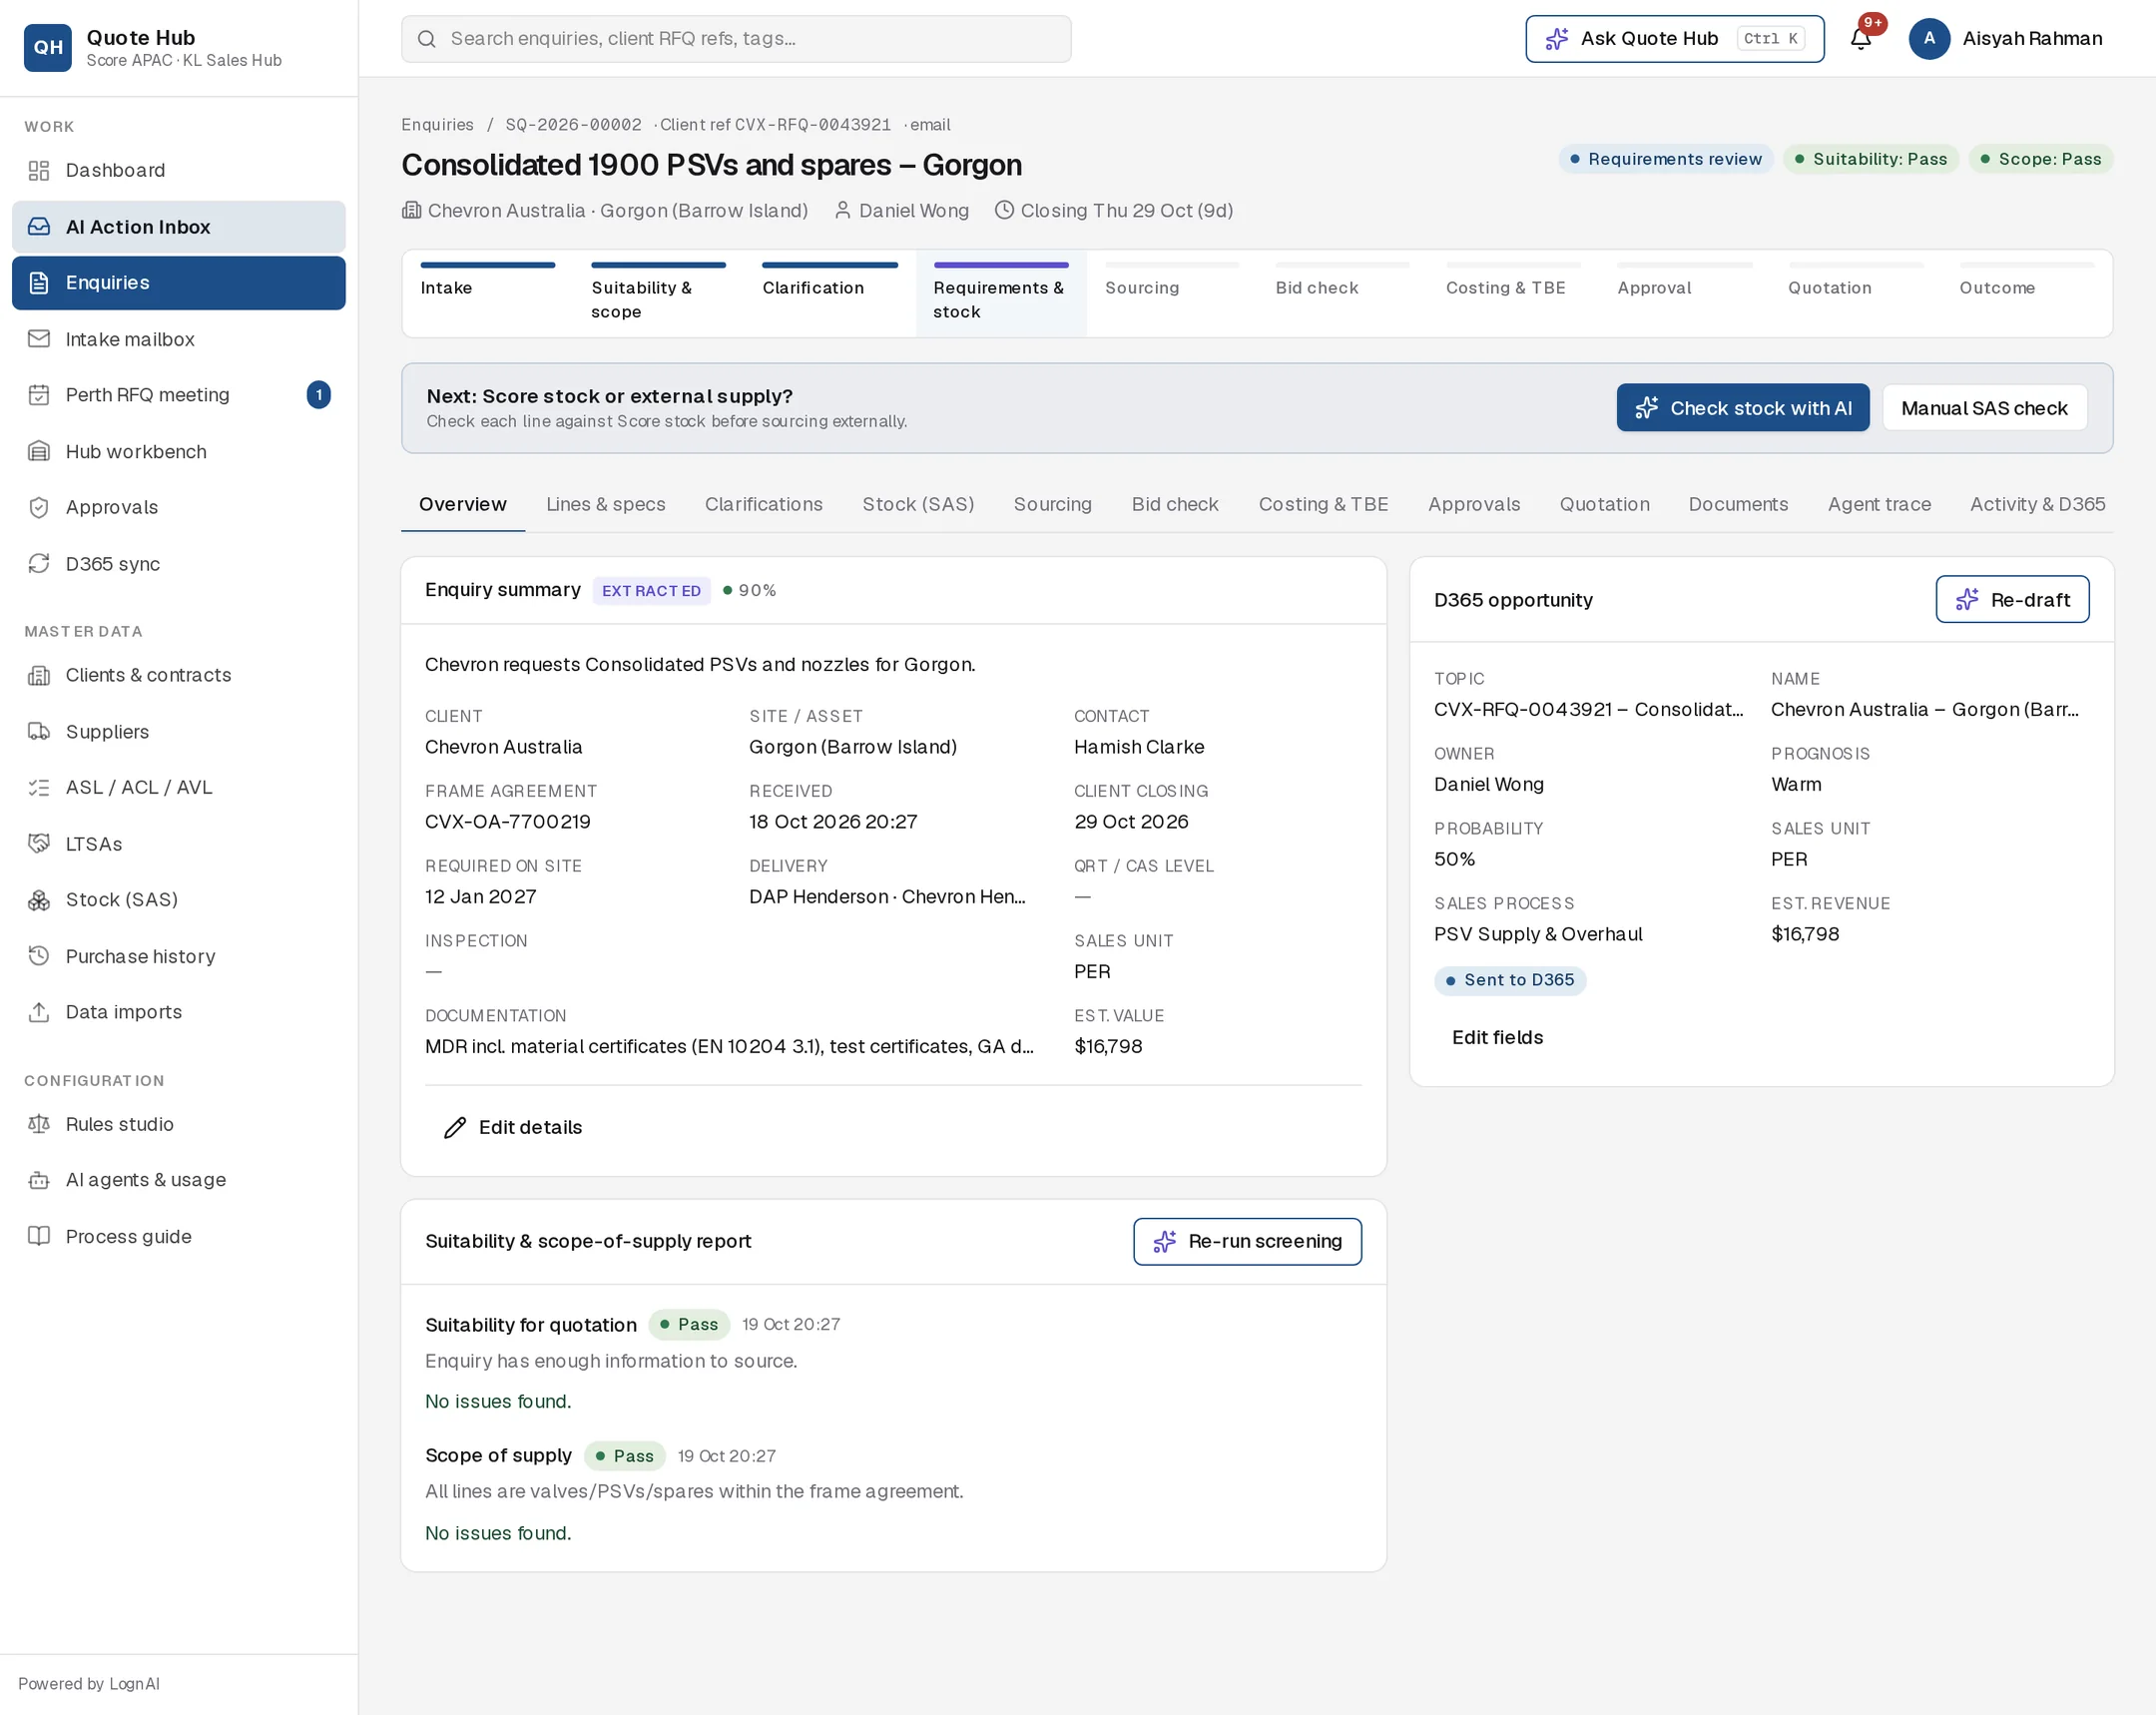Image resolution: width=2156 pixels, height=1715 pixels.
Task: Click the pencil icon beside Edit details
Action: pyautogui.click(x=455, y=1127)
